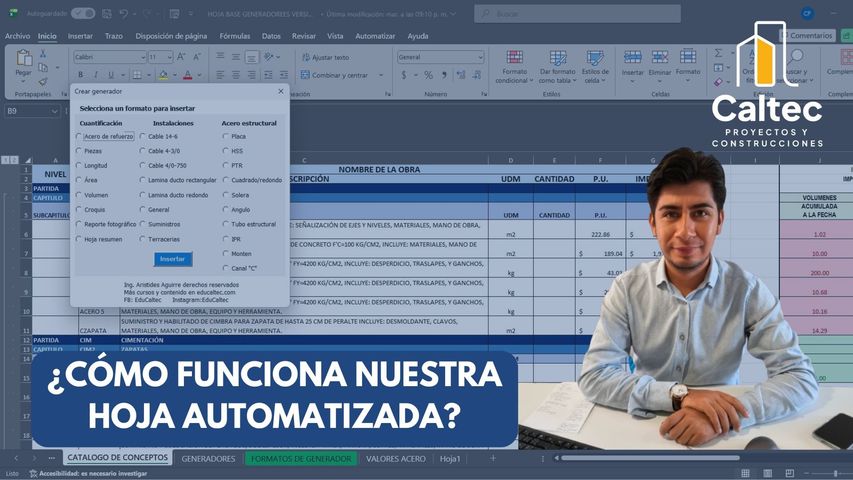
Task: Expand the font color dropdown arrow
Action: pos(199,75)
